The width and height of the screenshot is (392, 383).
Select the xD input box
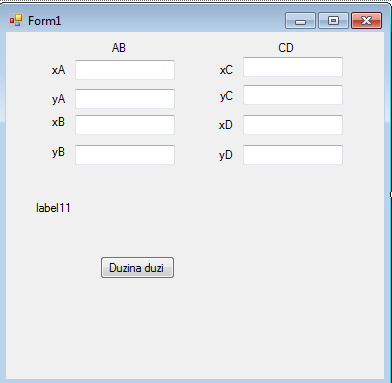click(x=293, y=125)
